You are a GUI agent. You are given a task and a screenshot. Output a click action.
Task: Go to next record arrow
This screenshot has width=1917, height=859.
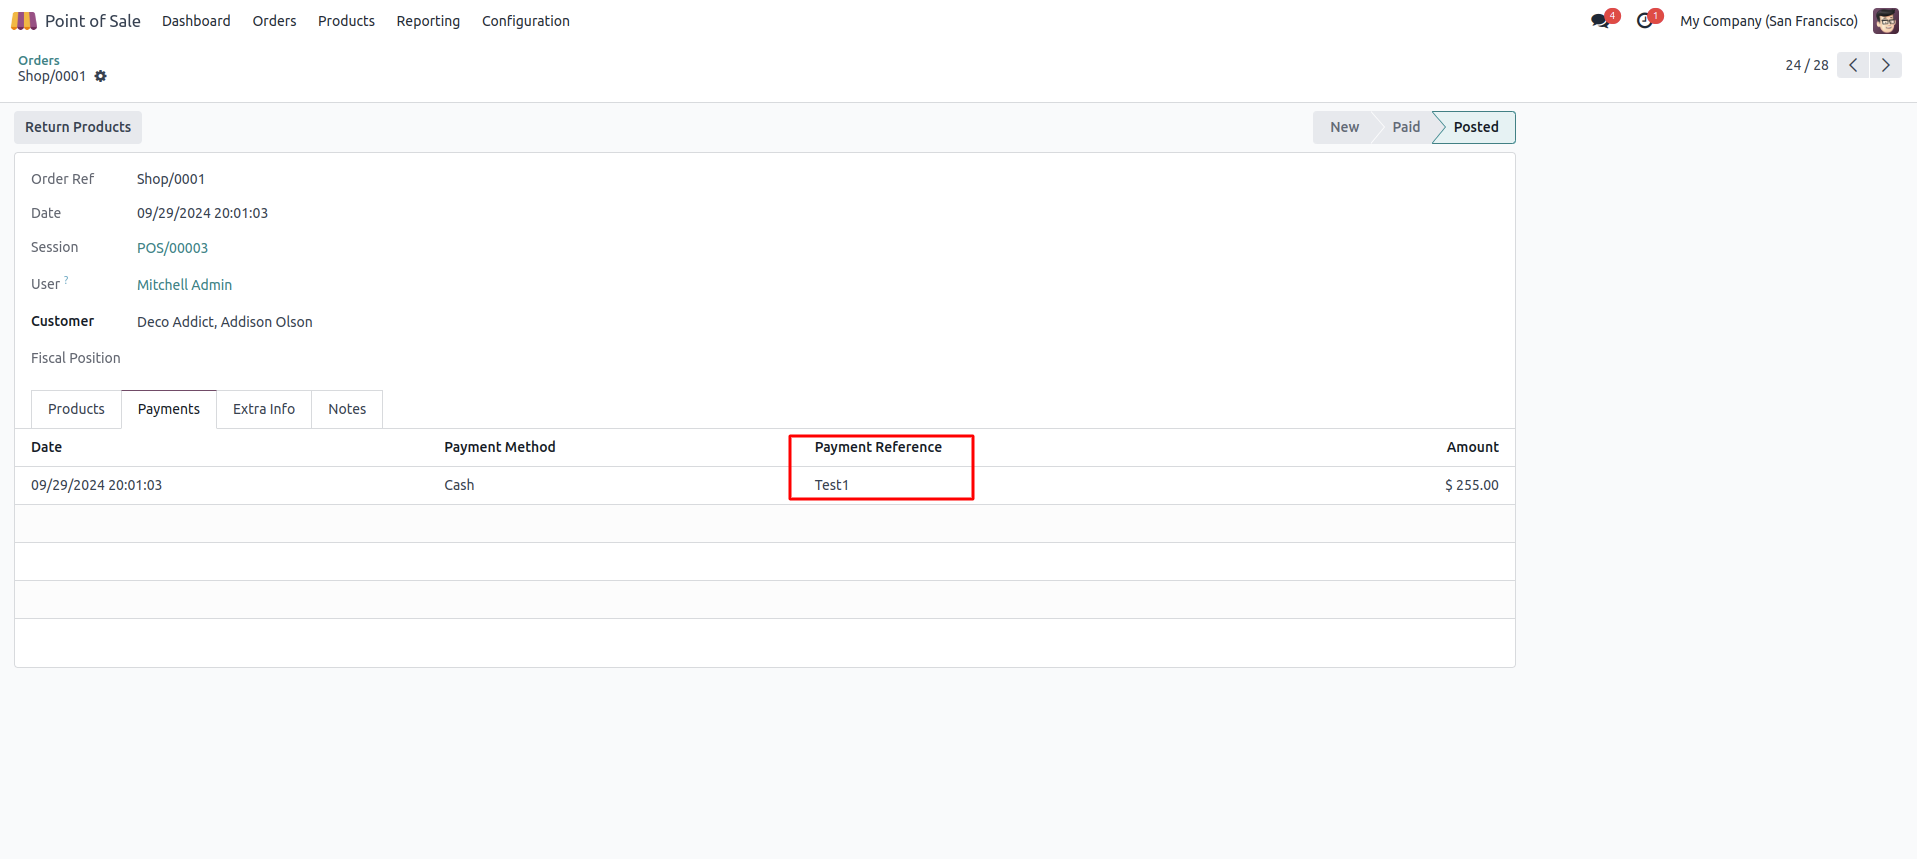1886,65
